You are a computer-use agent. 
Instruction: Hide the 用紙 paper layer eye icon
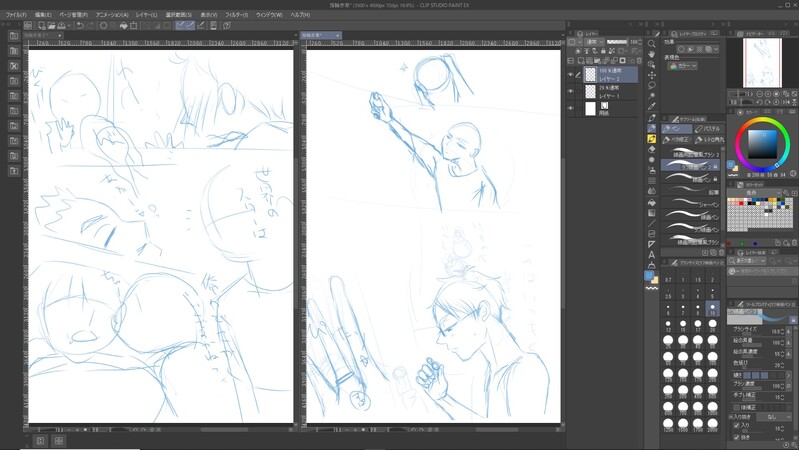coord(571,108)
